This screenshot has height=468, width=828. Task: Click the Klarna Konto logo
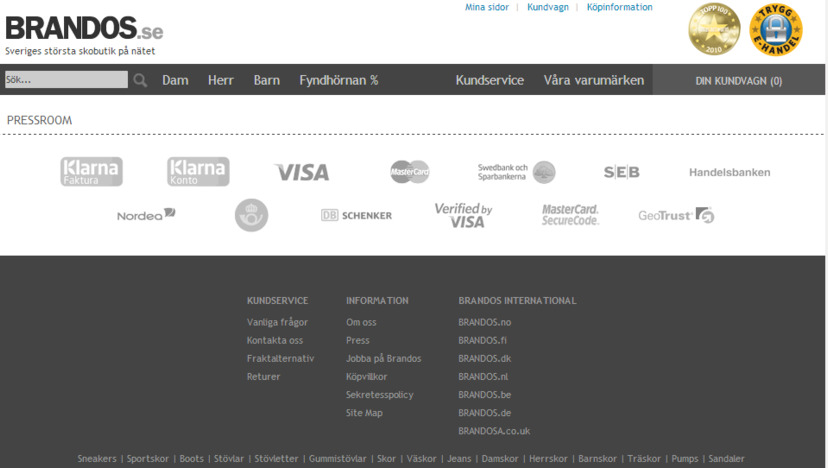(198, 172)
